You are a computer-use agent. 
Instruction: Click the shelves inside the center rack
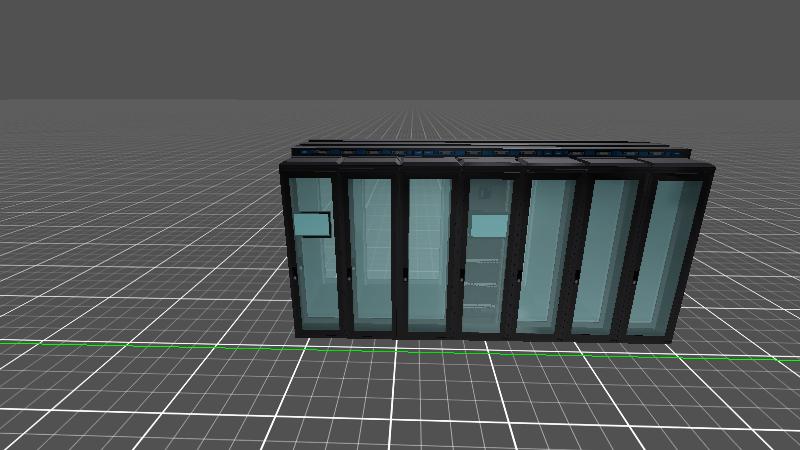(x=482, y=285)
